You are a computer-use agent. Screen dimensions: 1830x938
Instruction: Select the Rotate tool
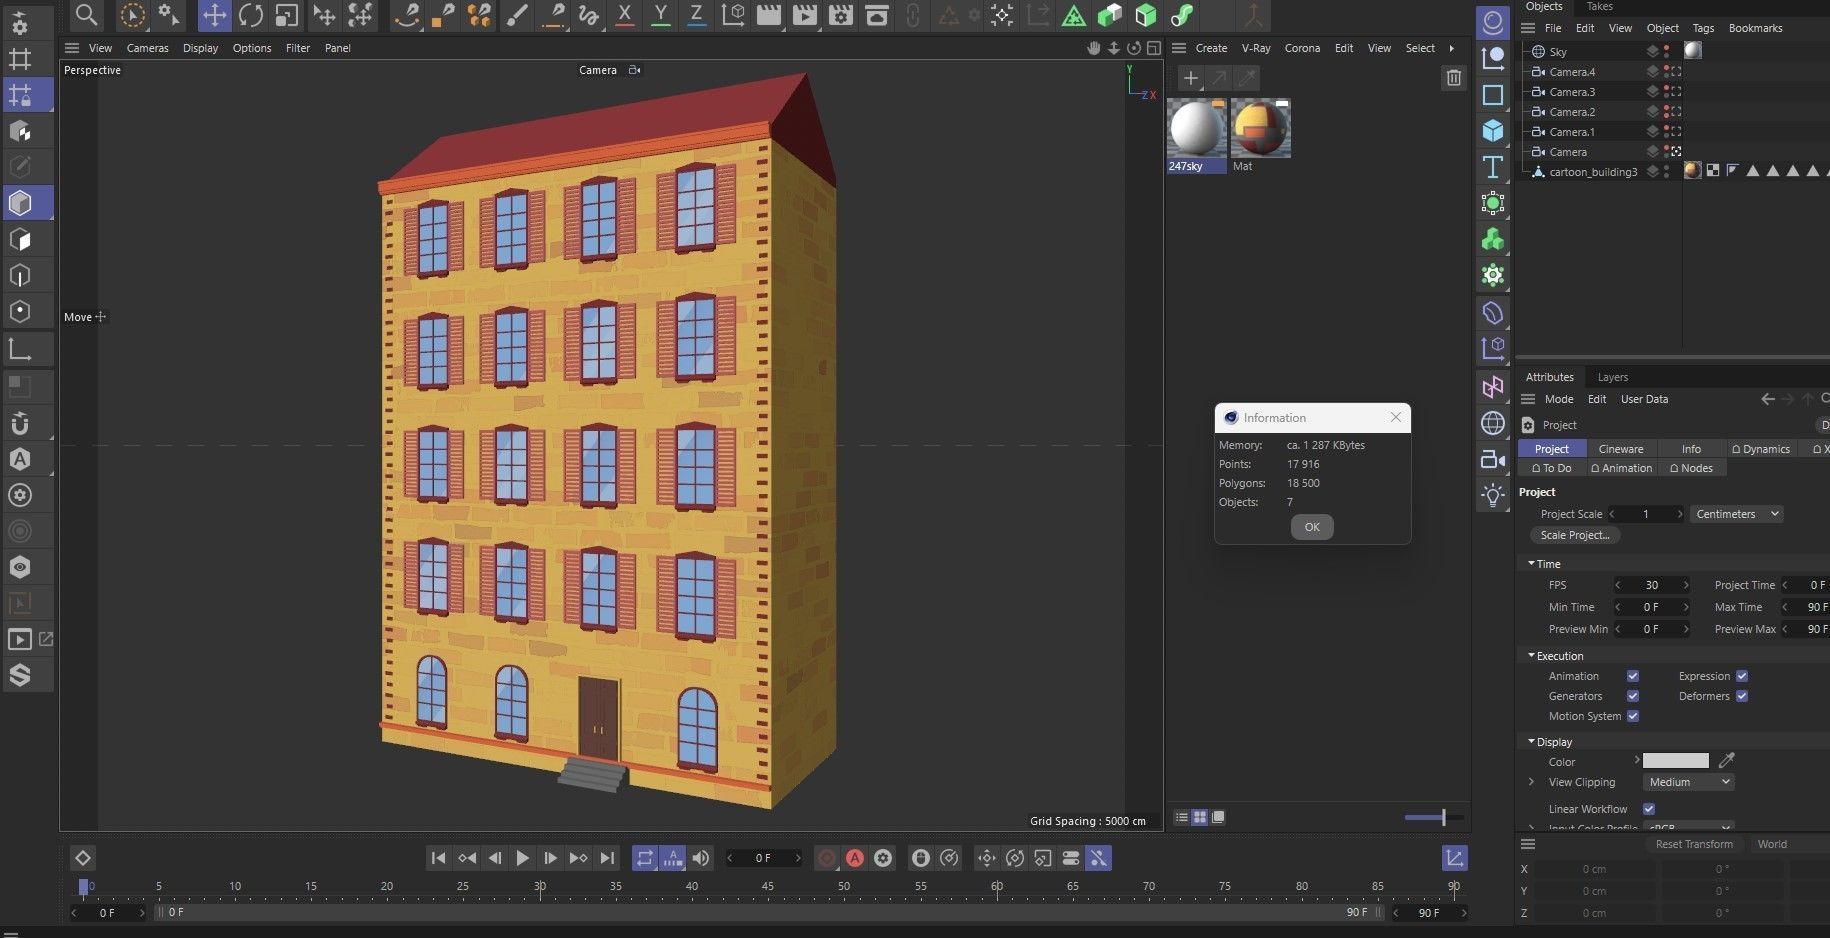coord(251,15)
